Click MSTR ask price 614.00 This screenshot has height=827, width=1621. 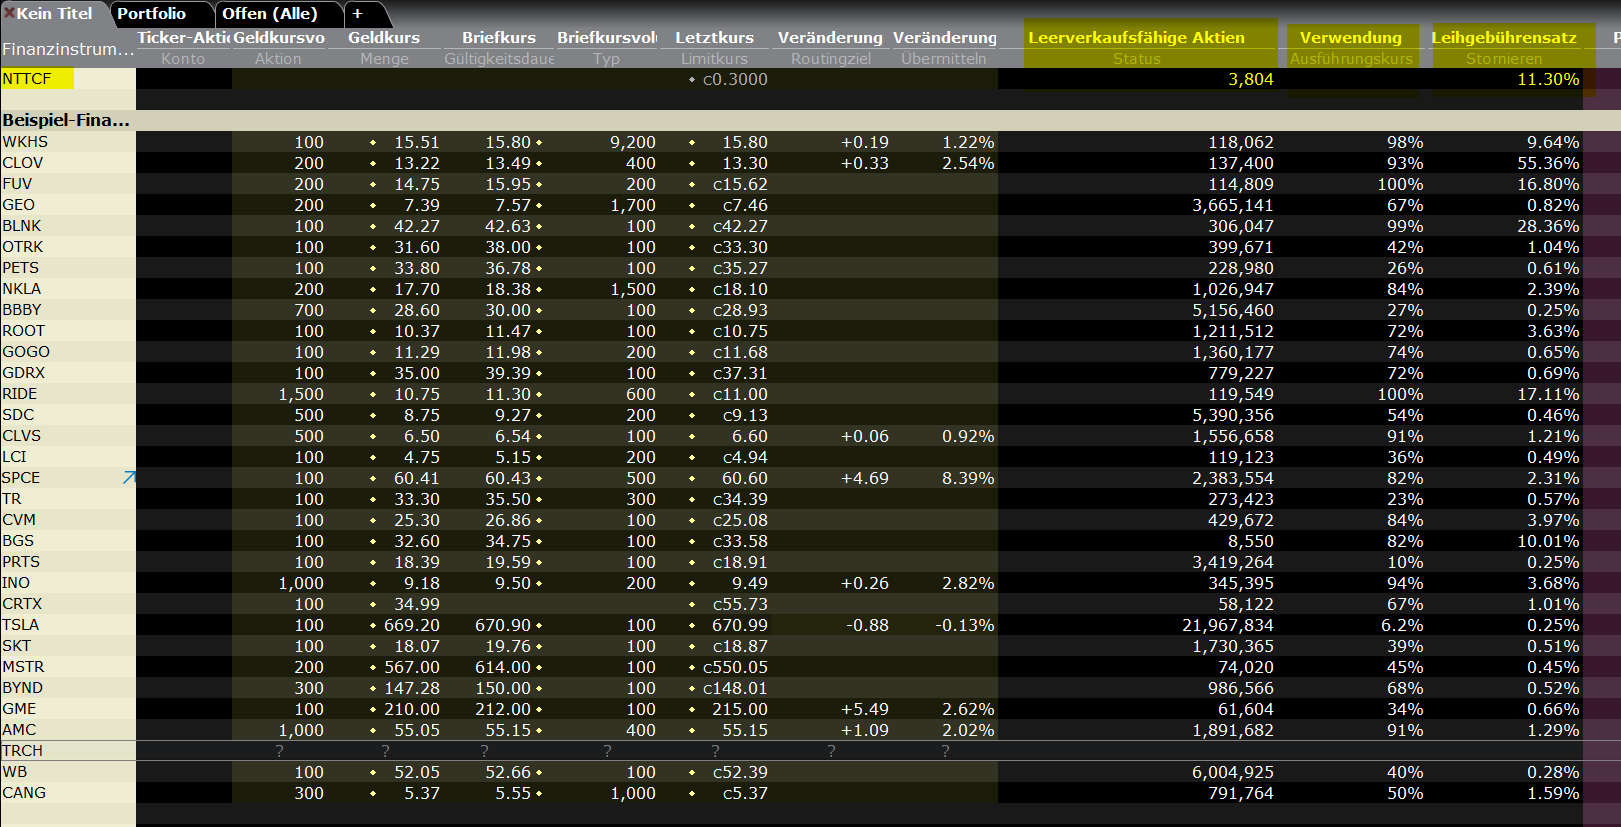click(x=503, y=667)
